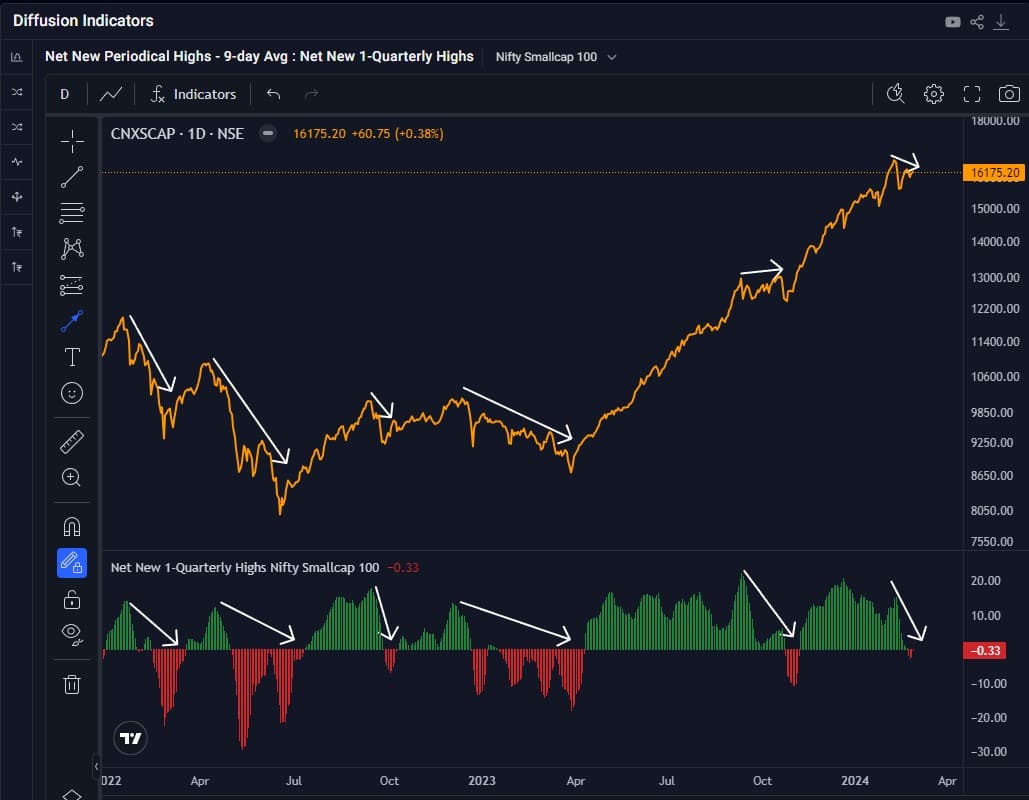1029x800 pixels.
Task: Collapse the CNXSCAP legend with minus button
Action: (x=267, y=133)
